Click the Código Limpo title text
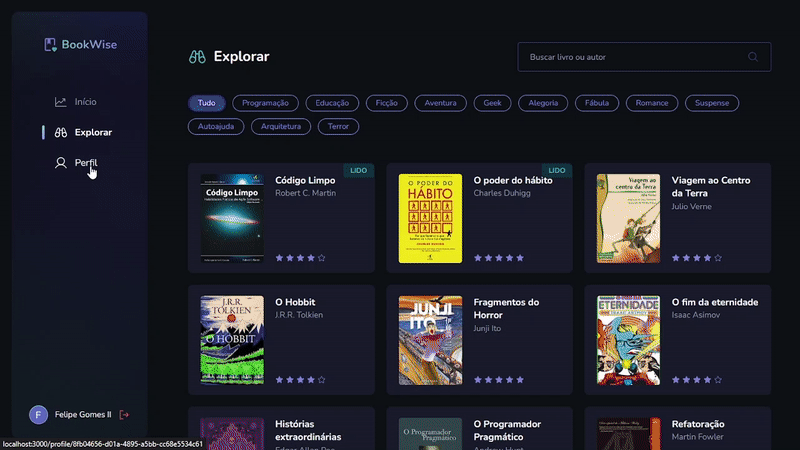The width and height of the screenshot is (800, 450). [x=305, y=181]
